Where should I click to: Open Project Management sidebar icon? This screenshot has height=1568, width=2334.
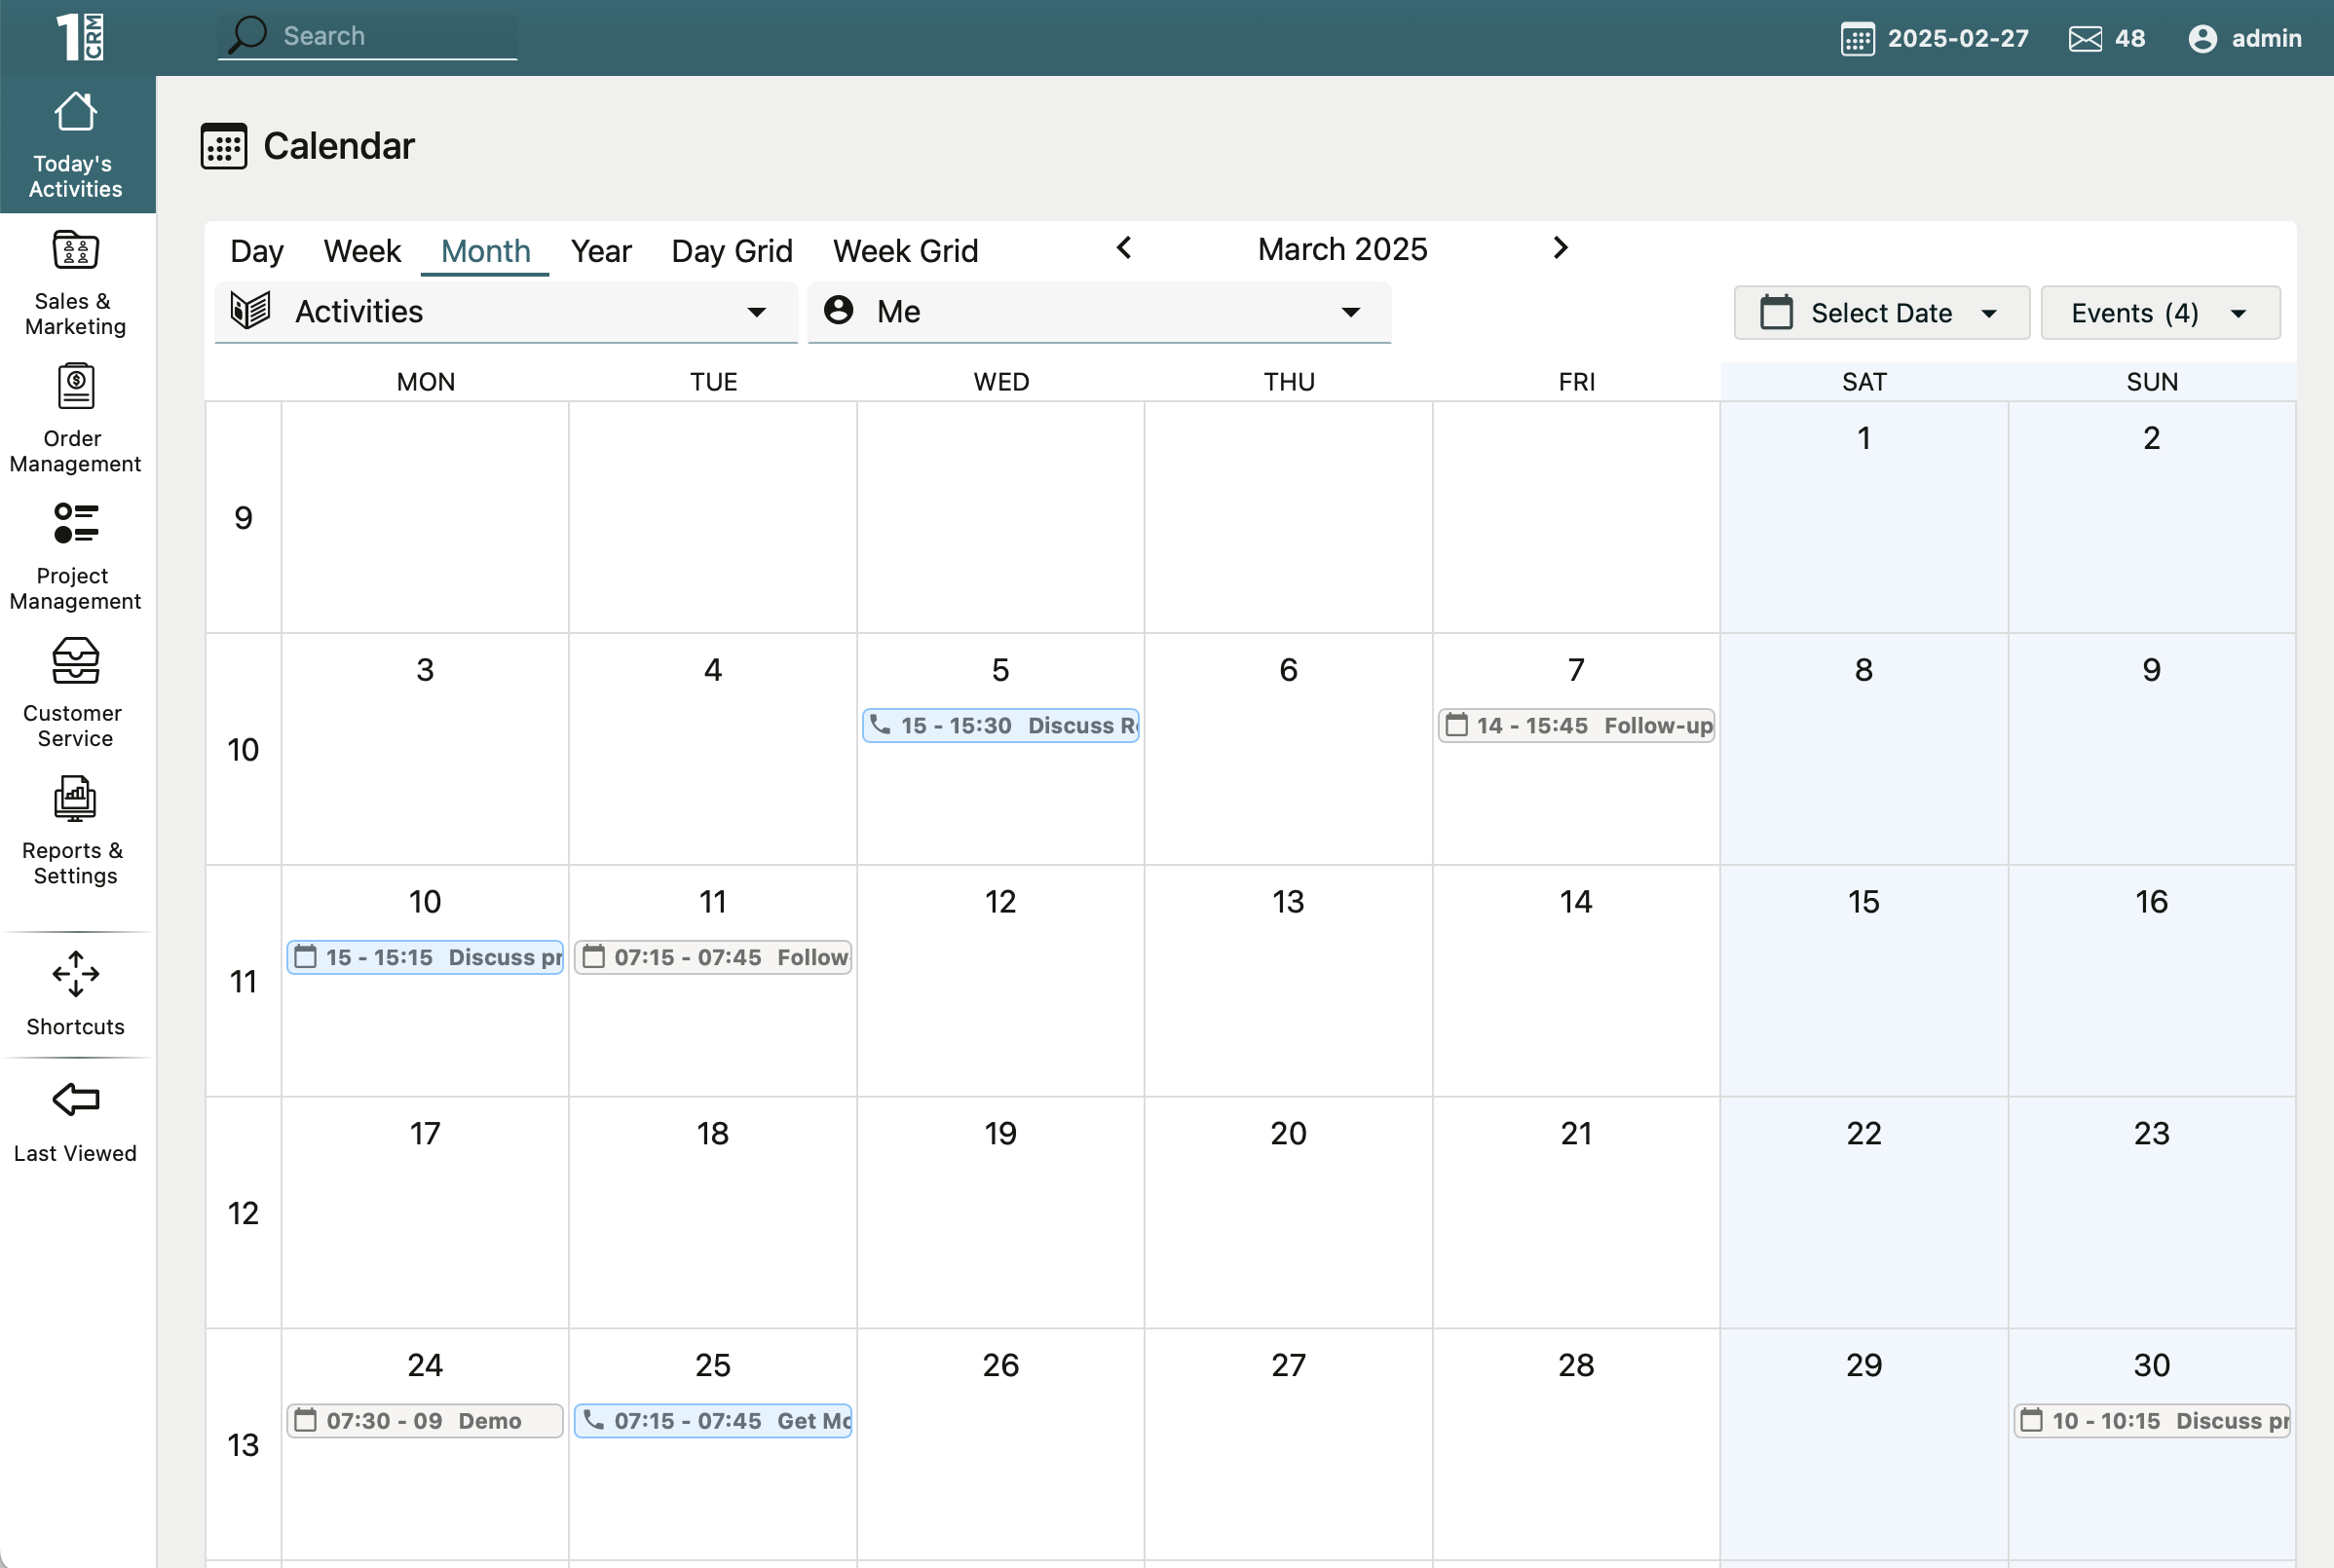pos(76,524)
